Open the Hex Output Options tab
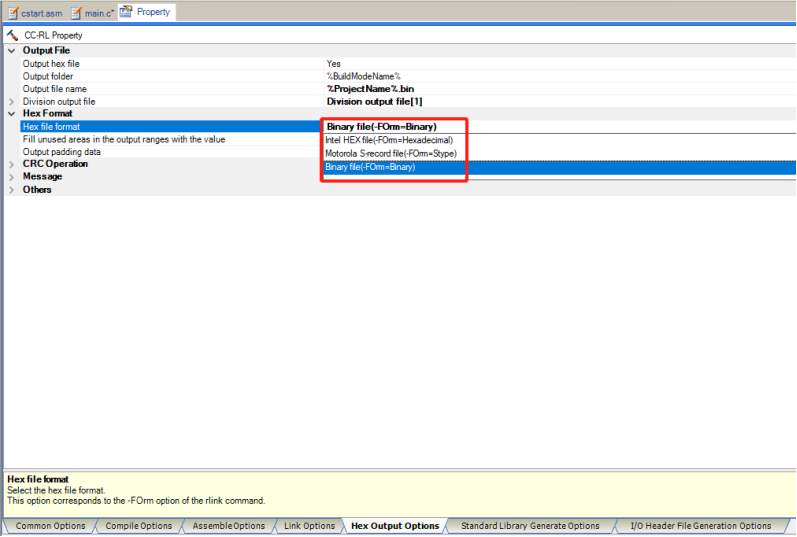The image size is (797, 537). coord(395,526)
